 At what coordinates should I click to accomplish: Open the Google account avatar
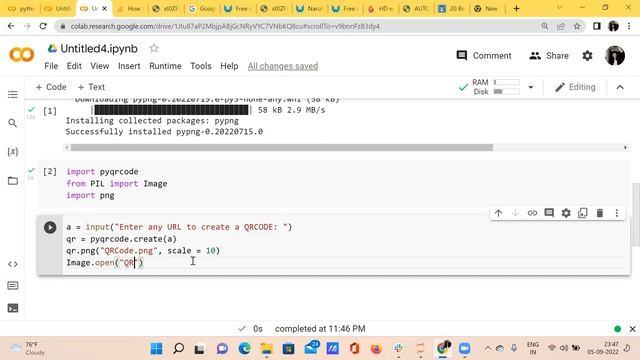(615, 56)
